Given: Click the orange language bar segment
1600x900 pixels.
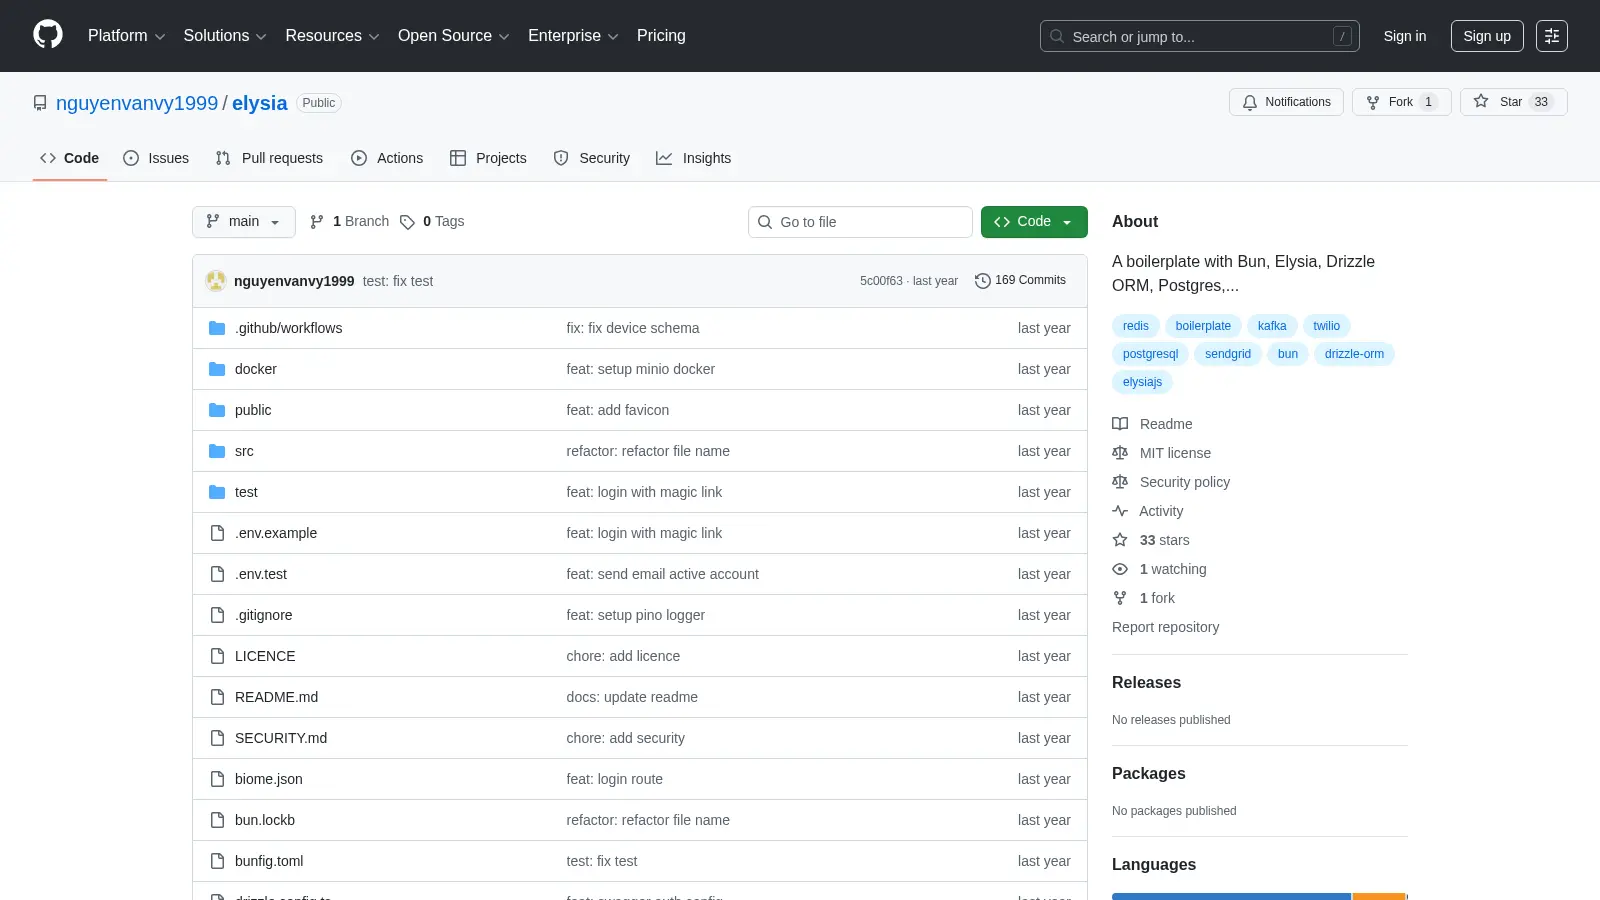Looking at the screenshot, I should coord(1379,896).
